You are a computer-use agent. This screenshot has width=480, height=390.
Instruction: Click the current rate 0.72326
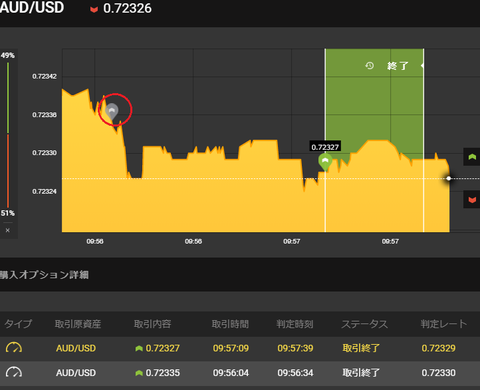click(x=127, y=9)
